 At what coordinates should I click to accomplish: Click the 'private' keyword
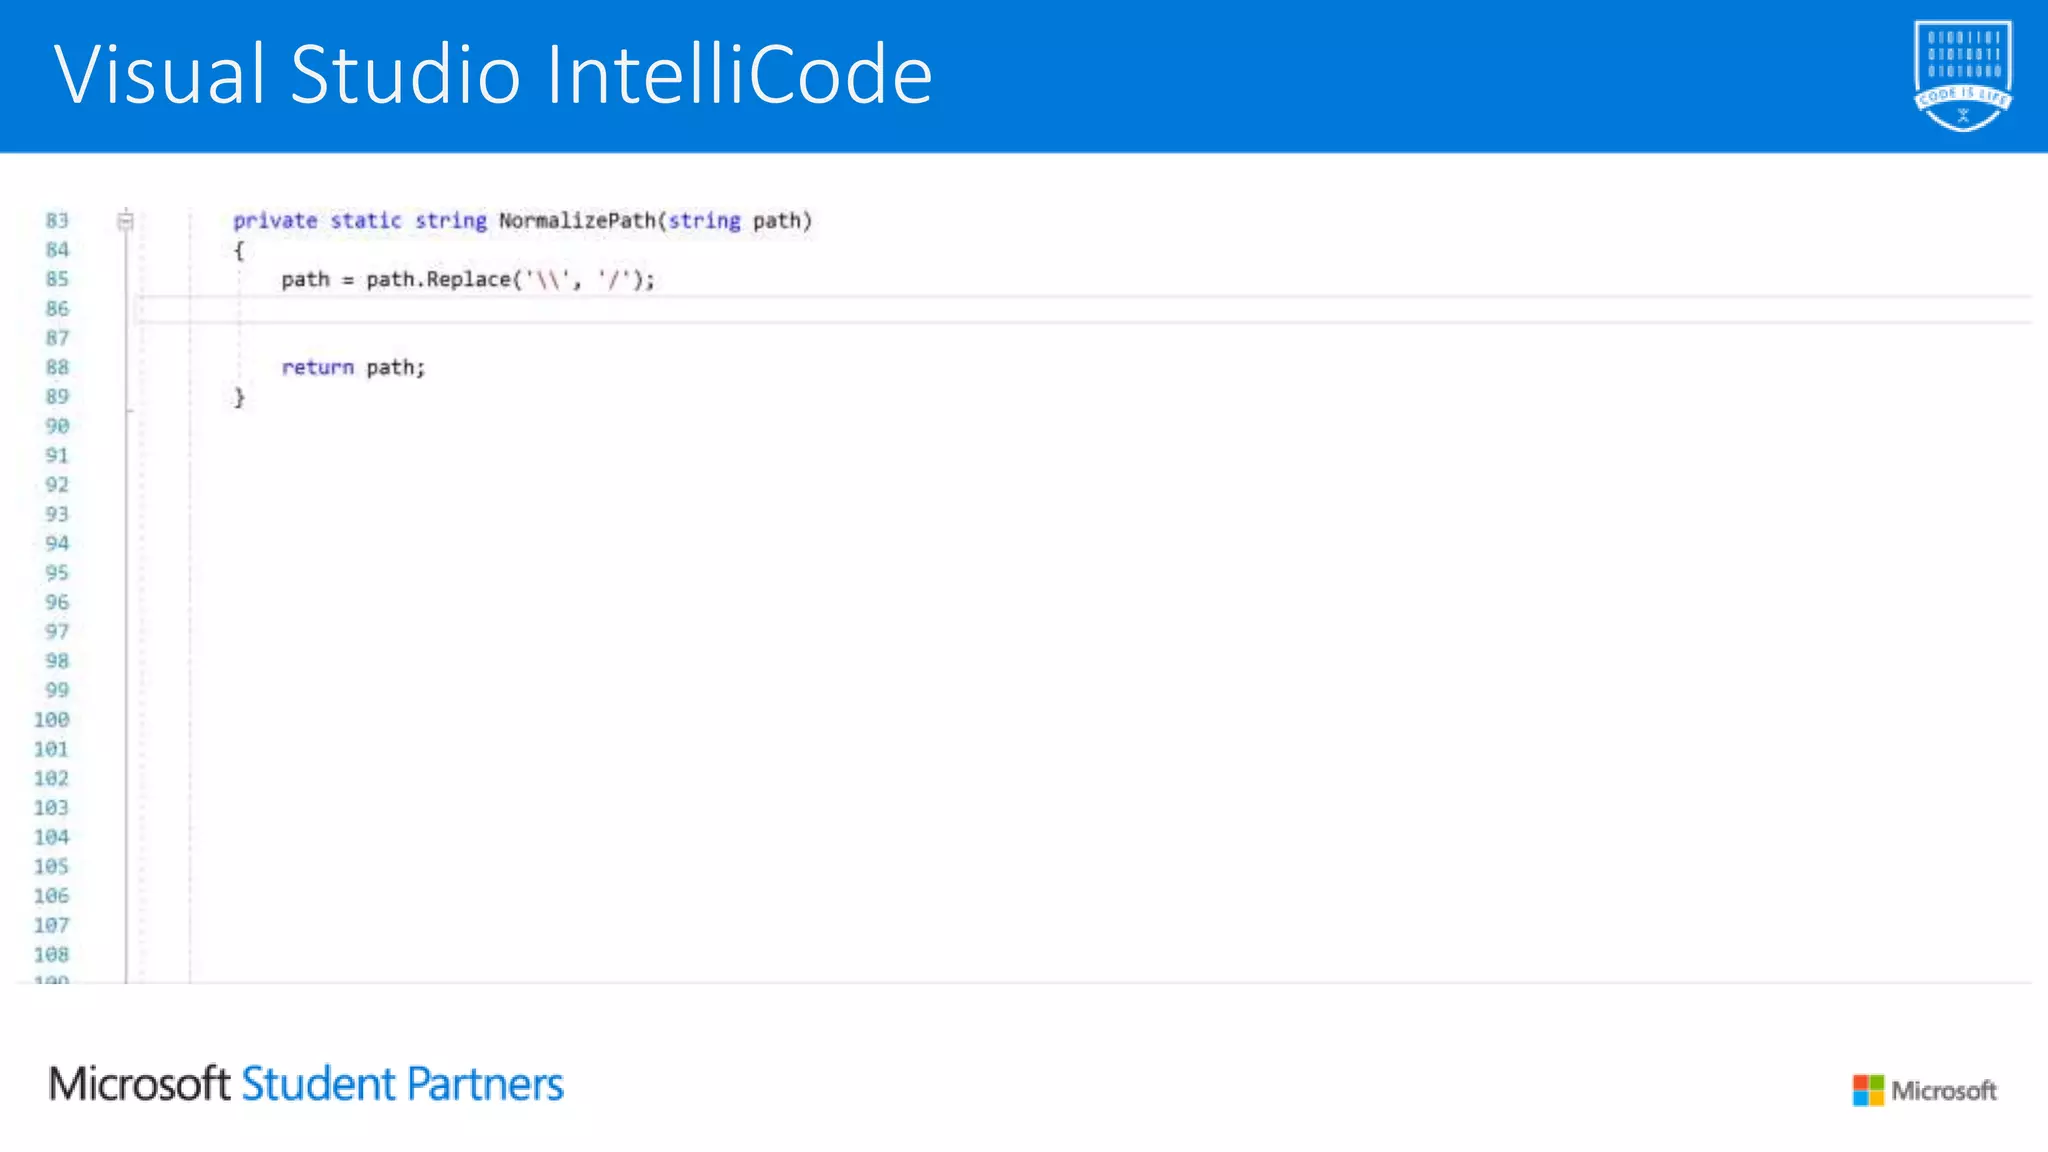tap(275, 221)
